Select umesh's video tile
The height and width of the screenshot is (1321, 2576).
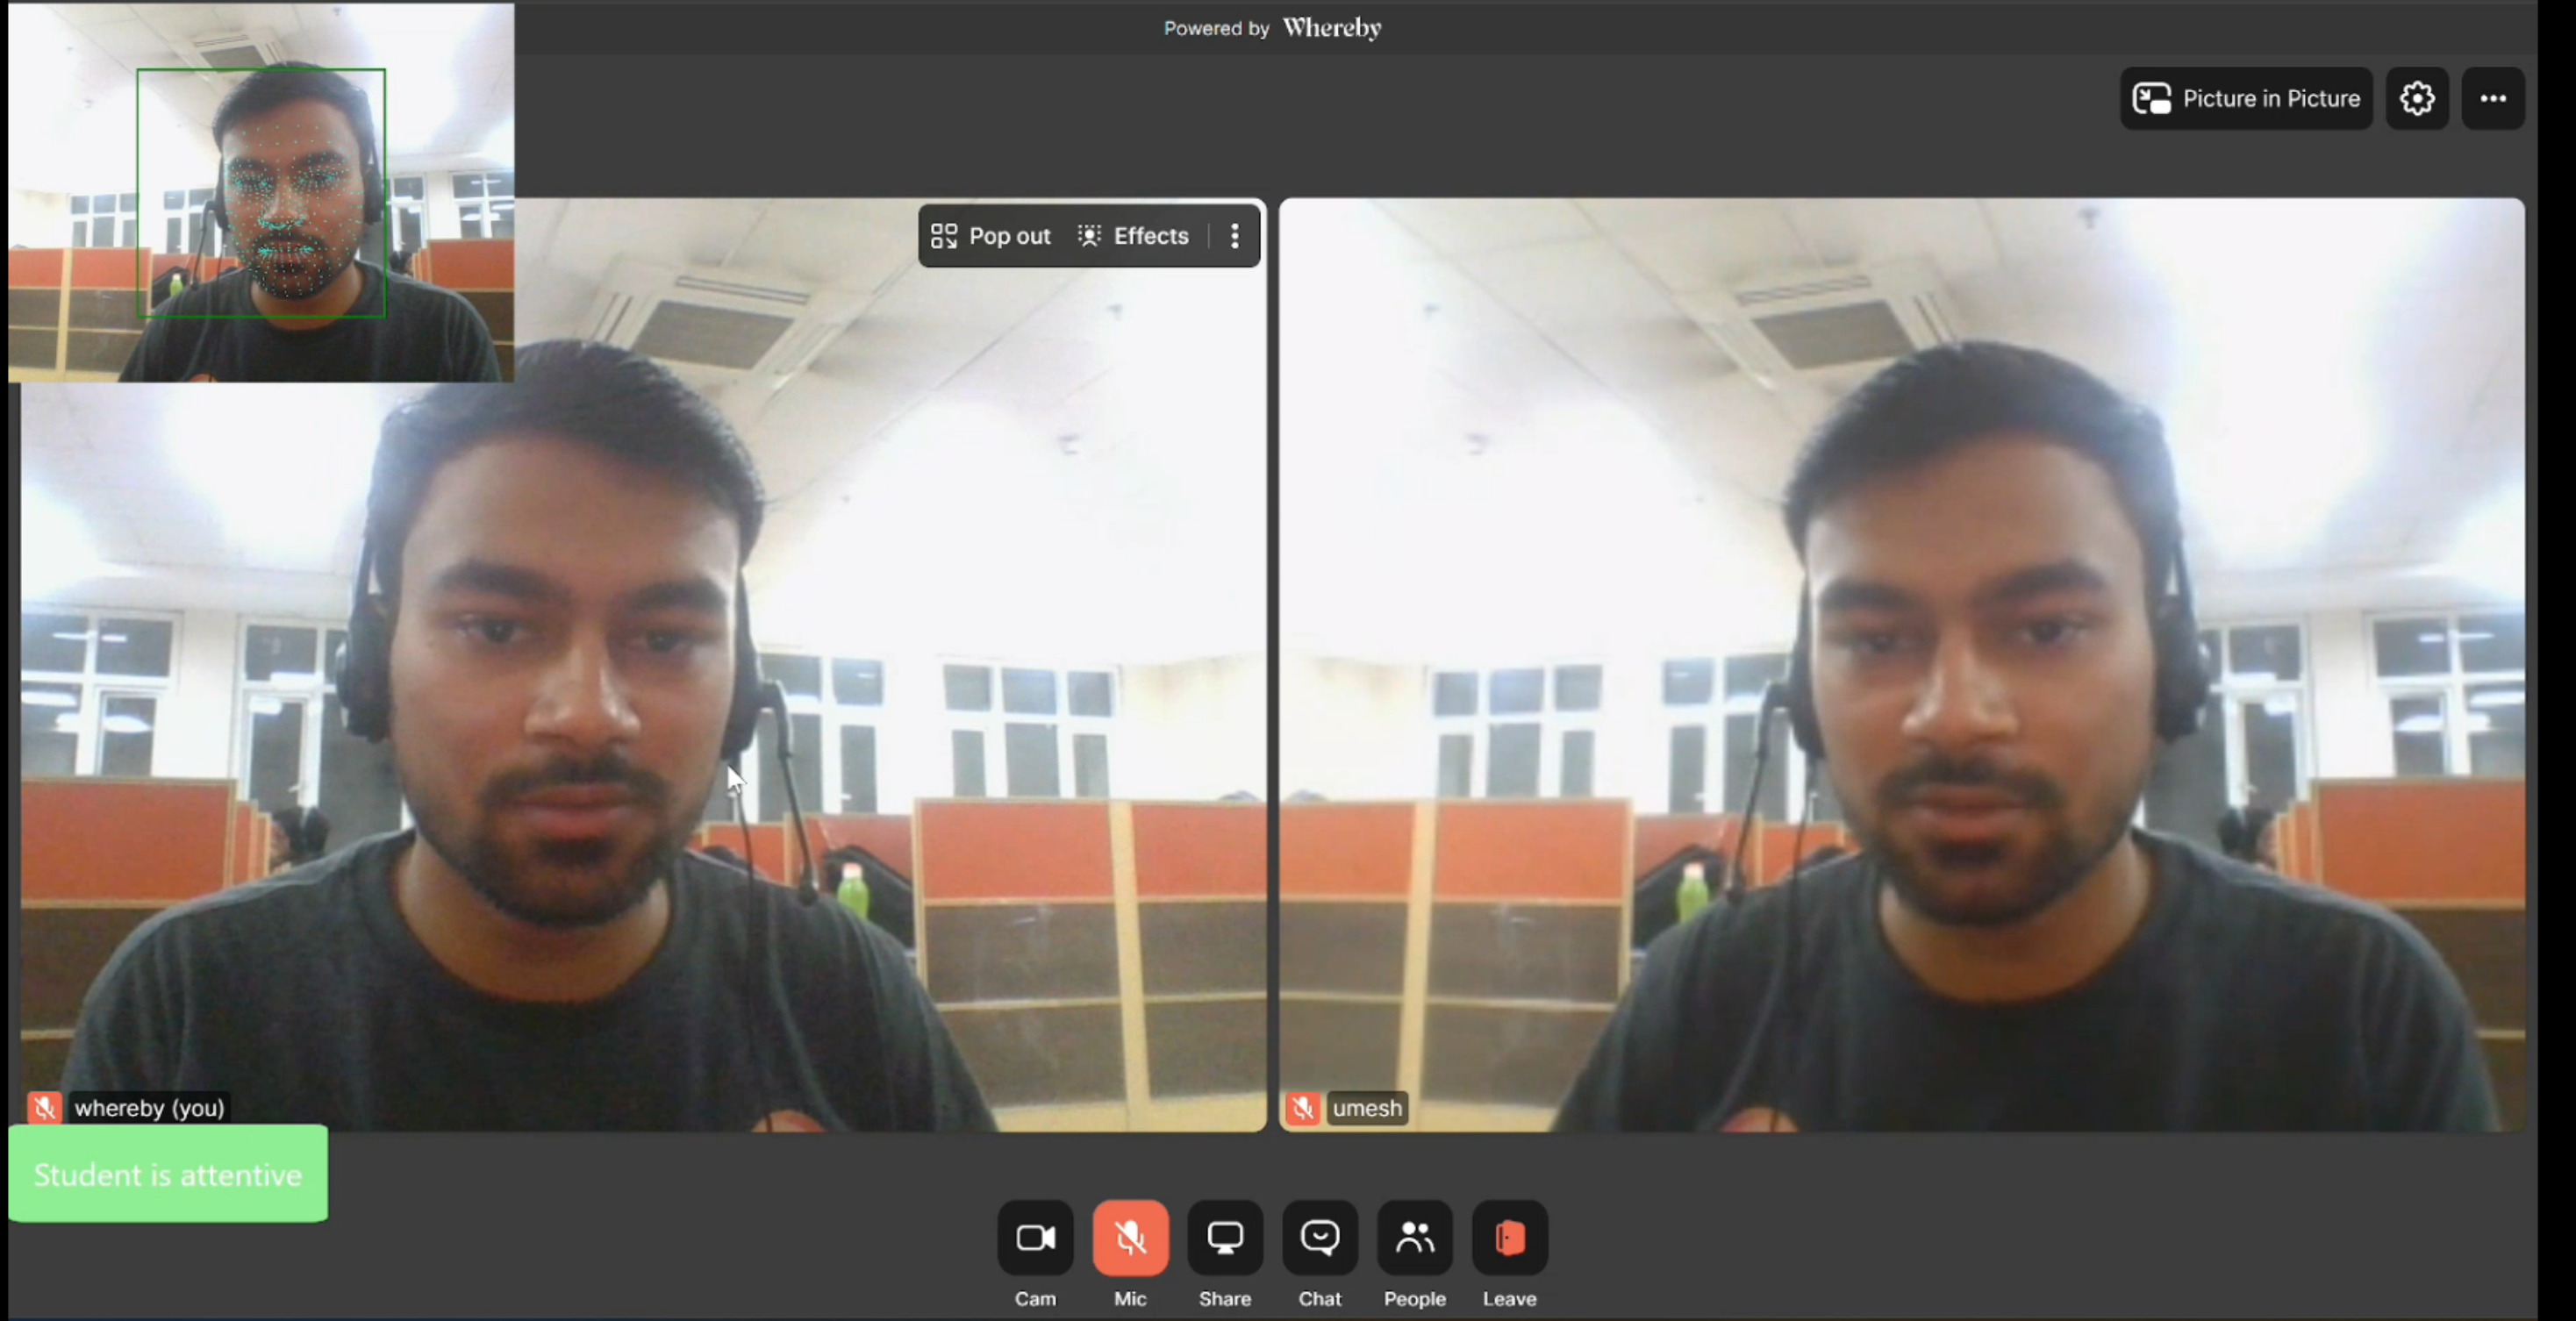(x=1900, y=660)
